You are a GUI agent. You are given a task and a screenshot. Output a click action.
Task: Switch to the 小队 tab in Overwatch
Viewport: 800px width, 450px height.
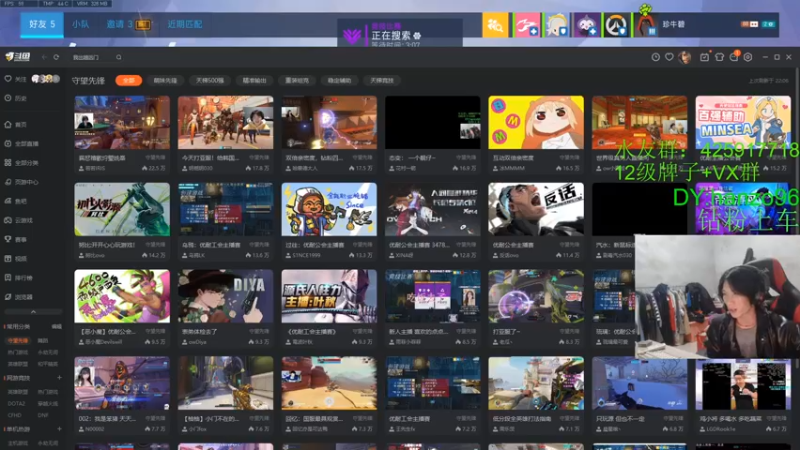point(81,24)
